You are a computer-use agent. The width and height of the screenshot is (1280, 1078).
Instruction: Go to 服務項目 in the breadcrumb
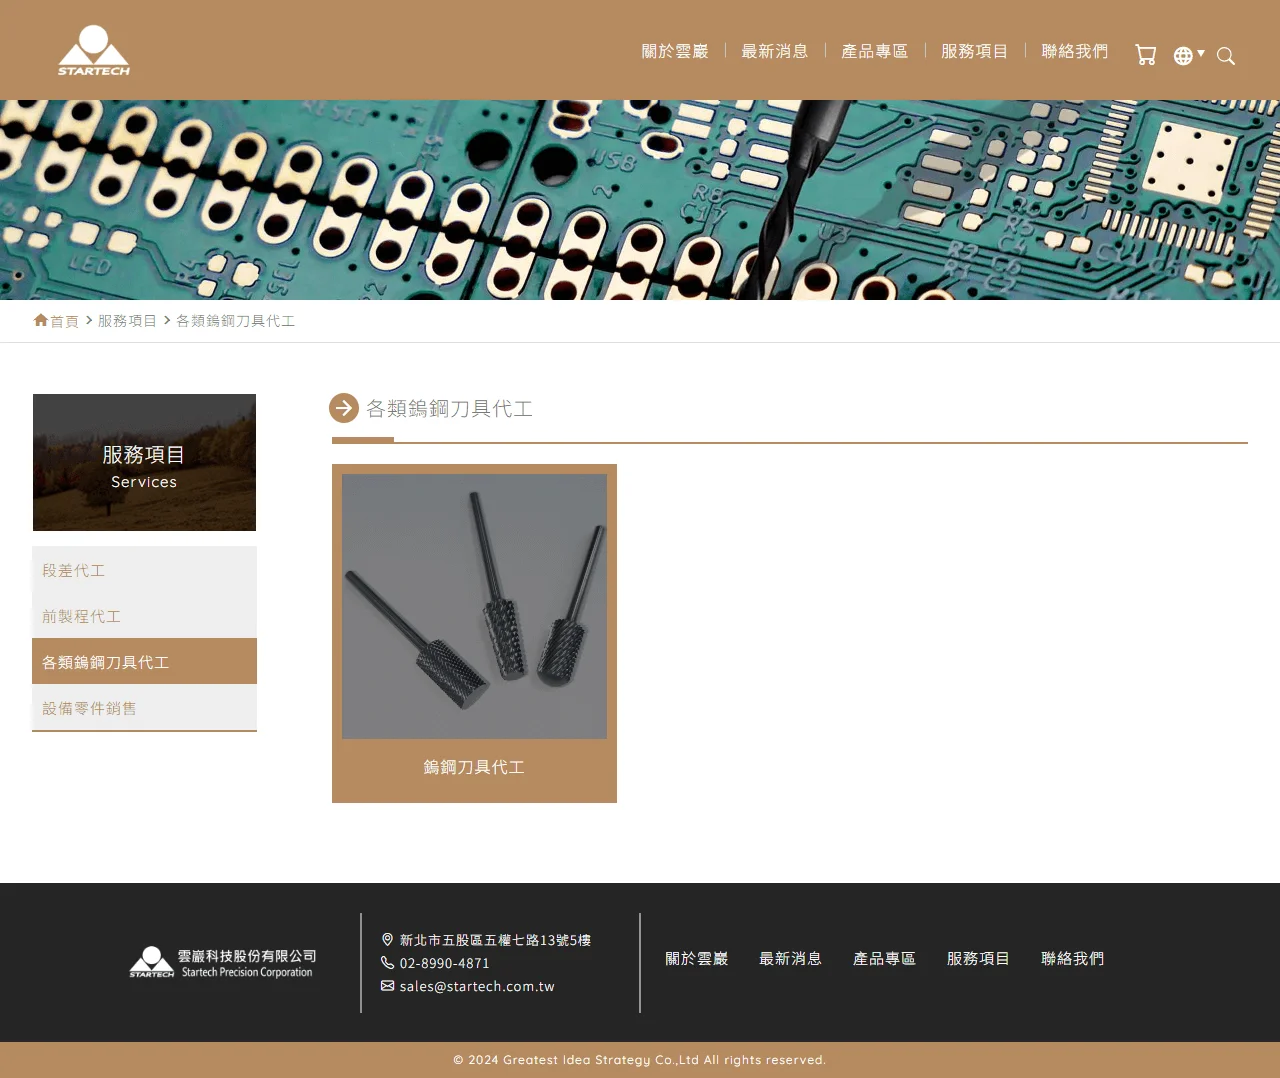click(x=127, y=321)
